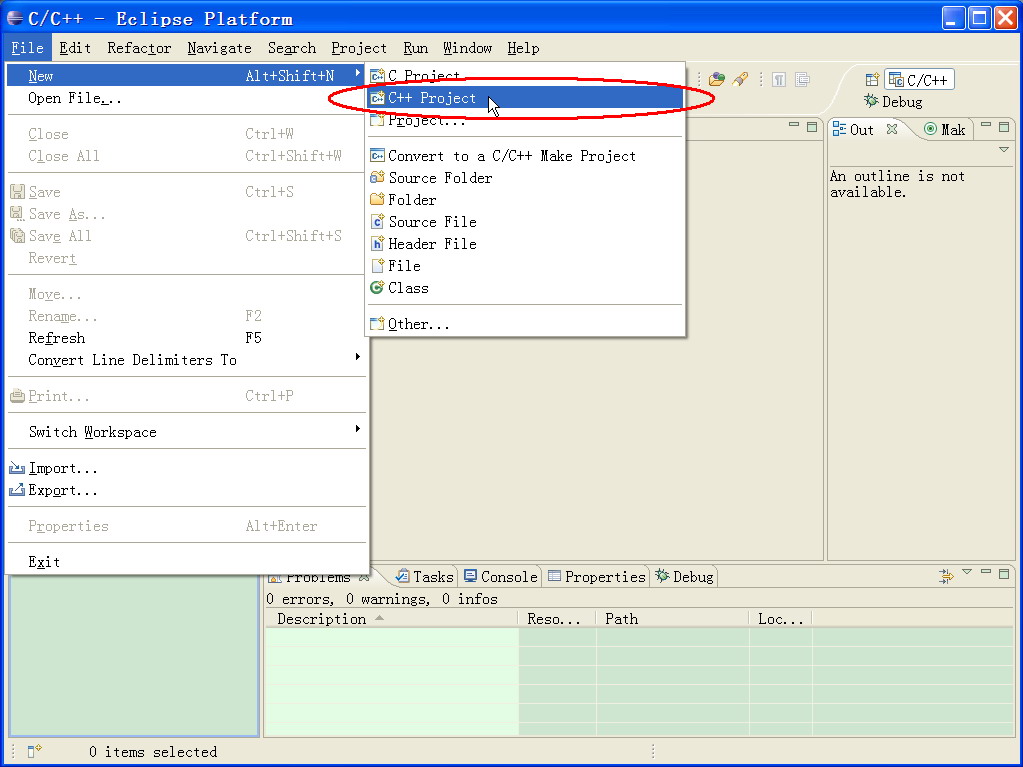Open Import... from the File menu
Viewport: 1023px width, 767px height.
[x=187, y=468]
